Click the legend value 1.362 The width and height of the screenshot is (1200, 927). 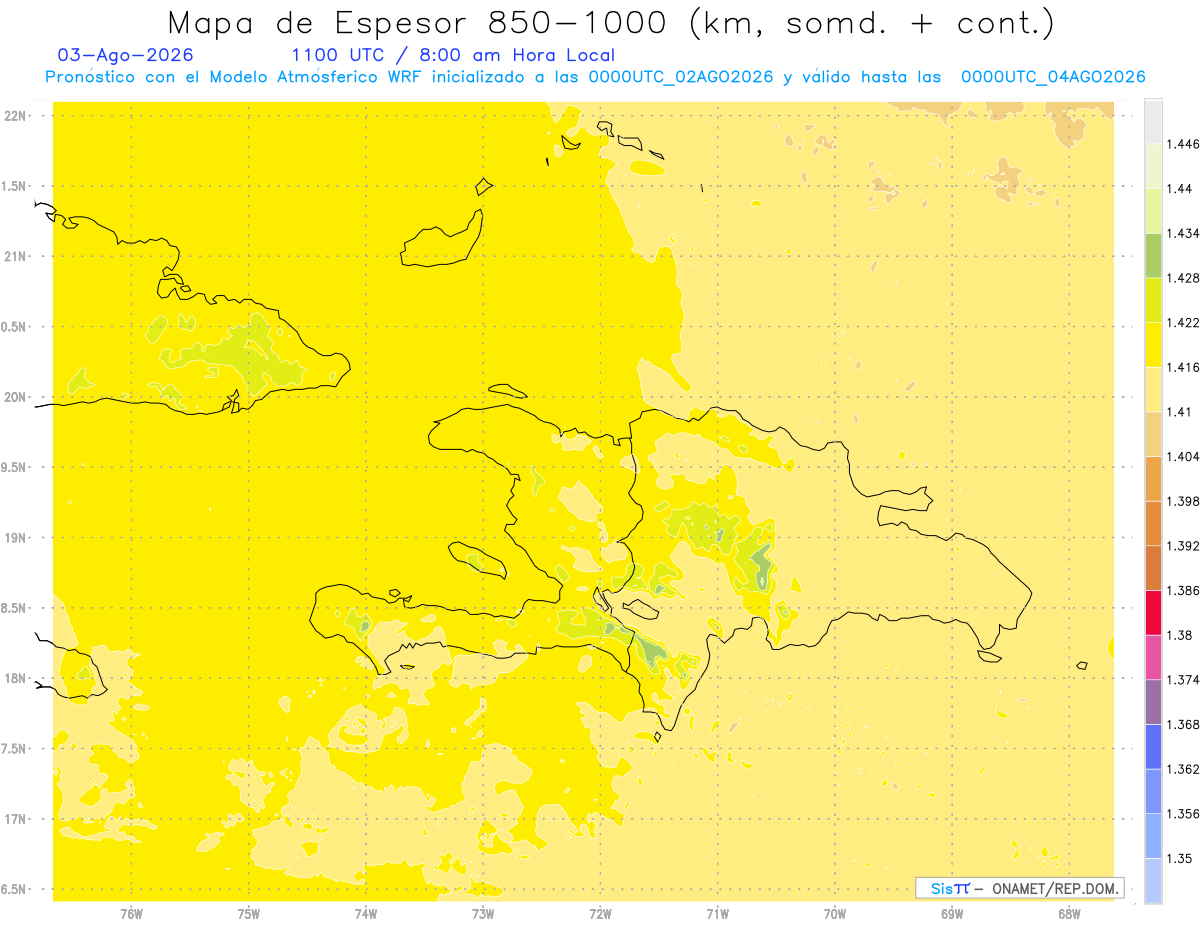click(x=1182, y=769)
